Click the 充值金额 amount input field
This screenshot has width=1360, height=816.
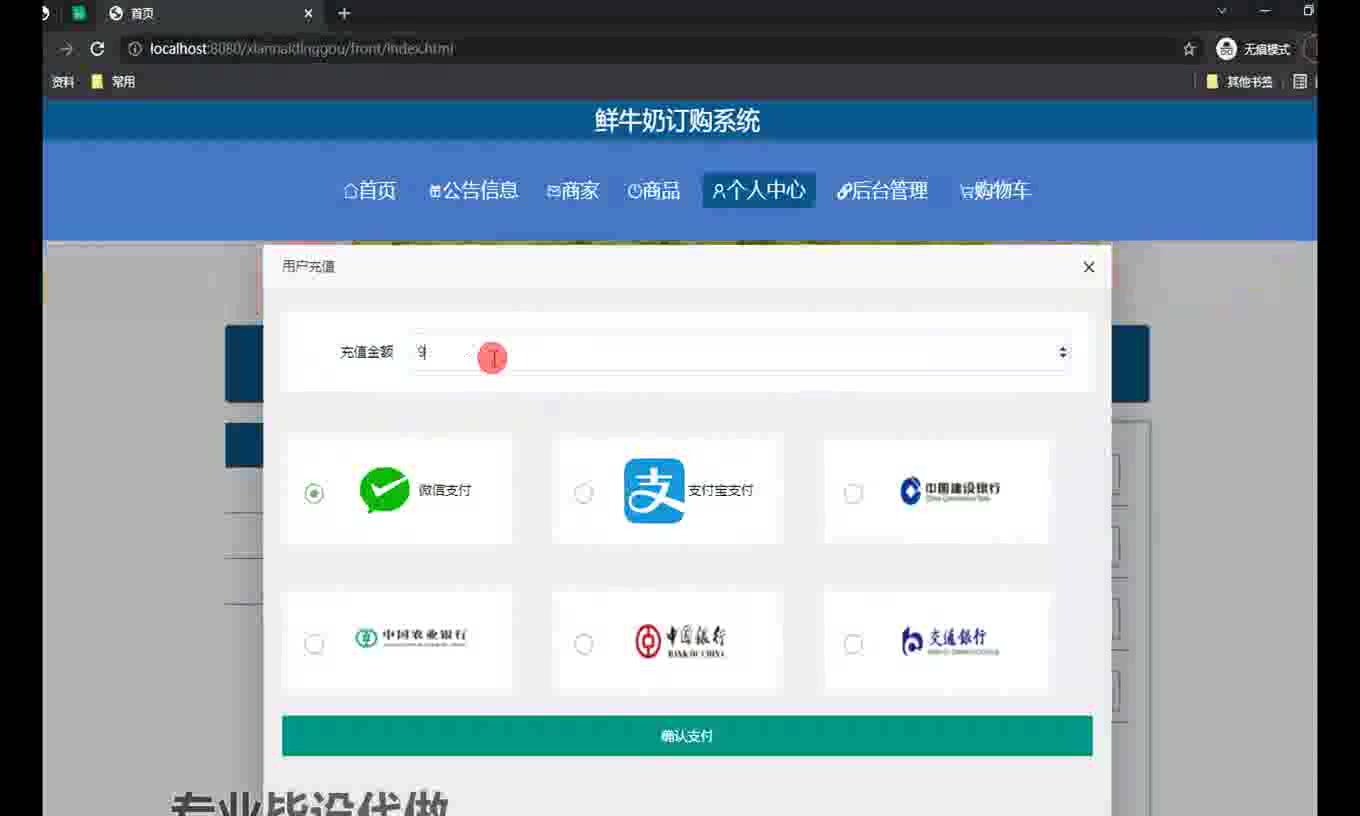point(738,352)
